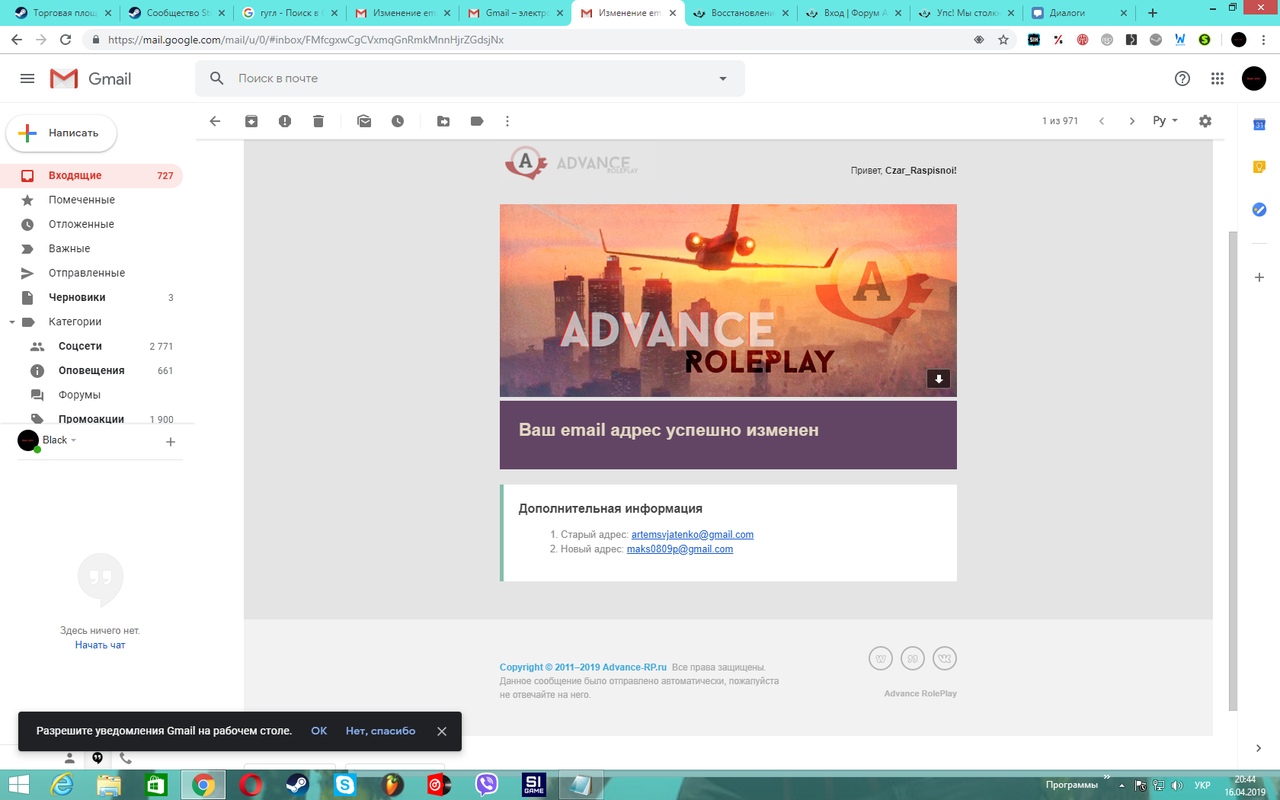Open the Move to folder icon
1280x800 pixels.
(443, 121)
